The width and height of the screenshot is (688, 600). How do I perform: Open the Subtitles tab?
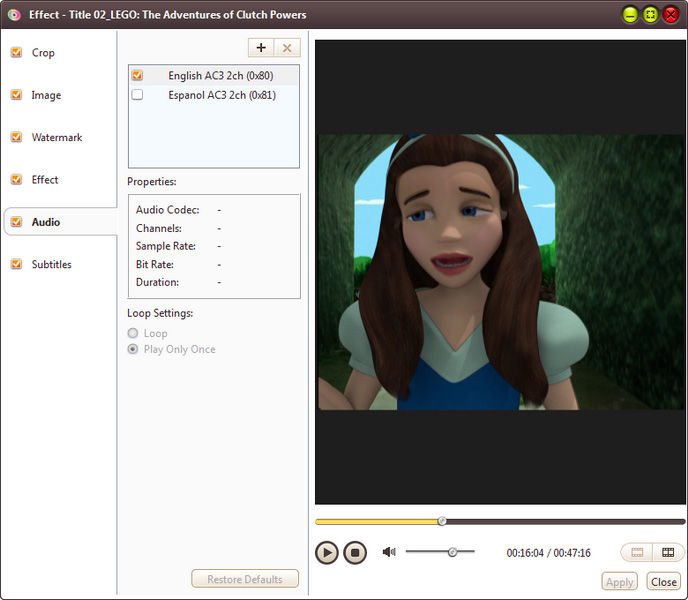coord(52,265)
